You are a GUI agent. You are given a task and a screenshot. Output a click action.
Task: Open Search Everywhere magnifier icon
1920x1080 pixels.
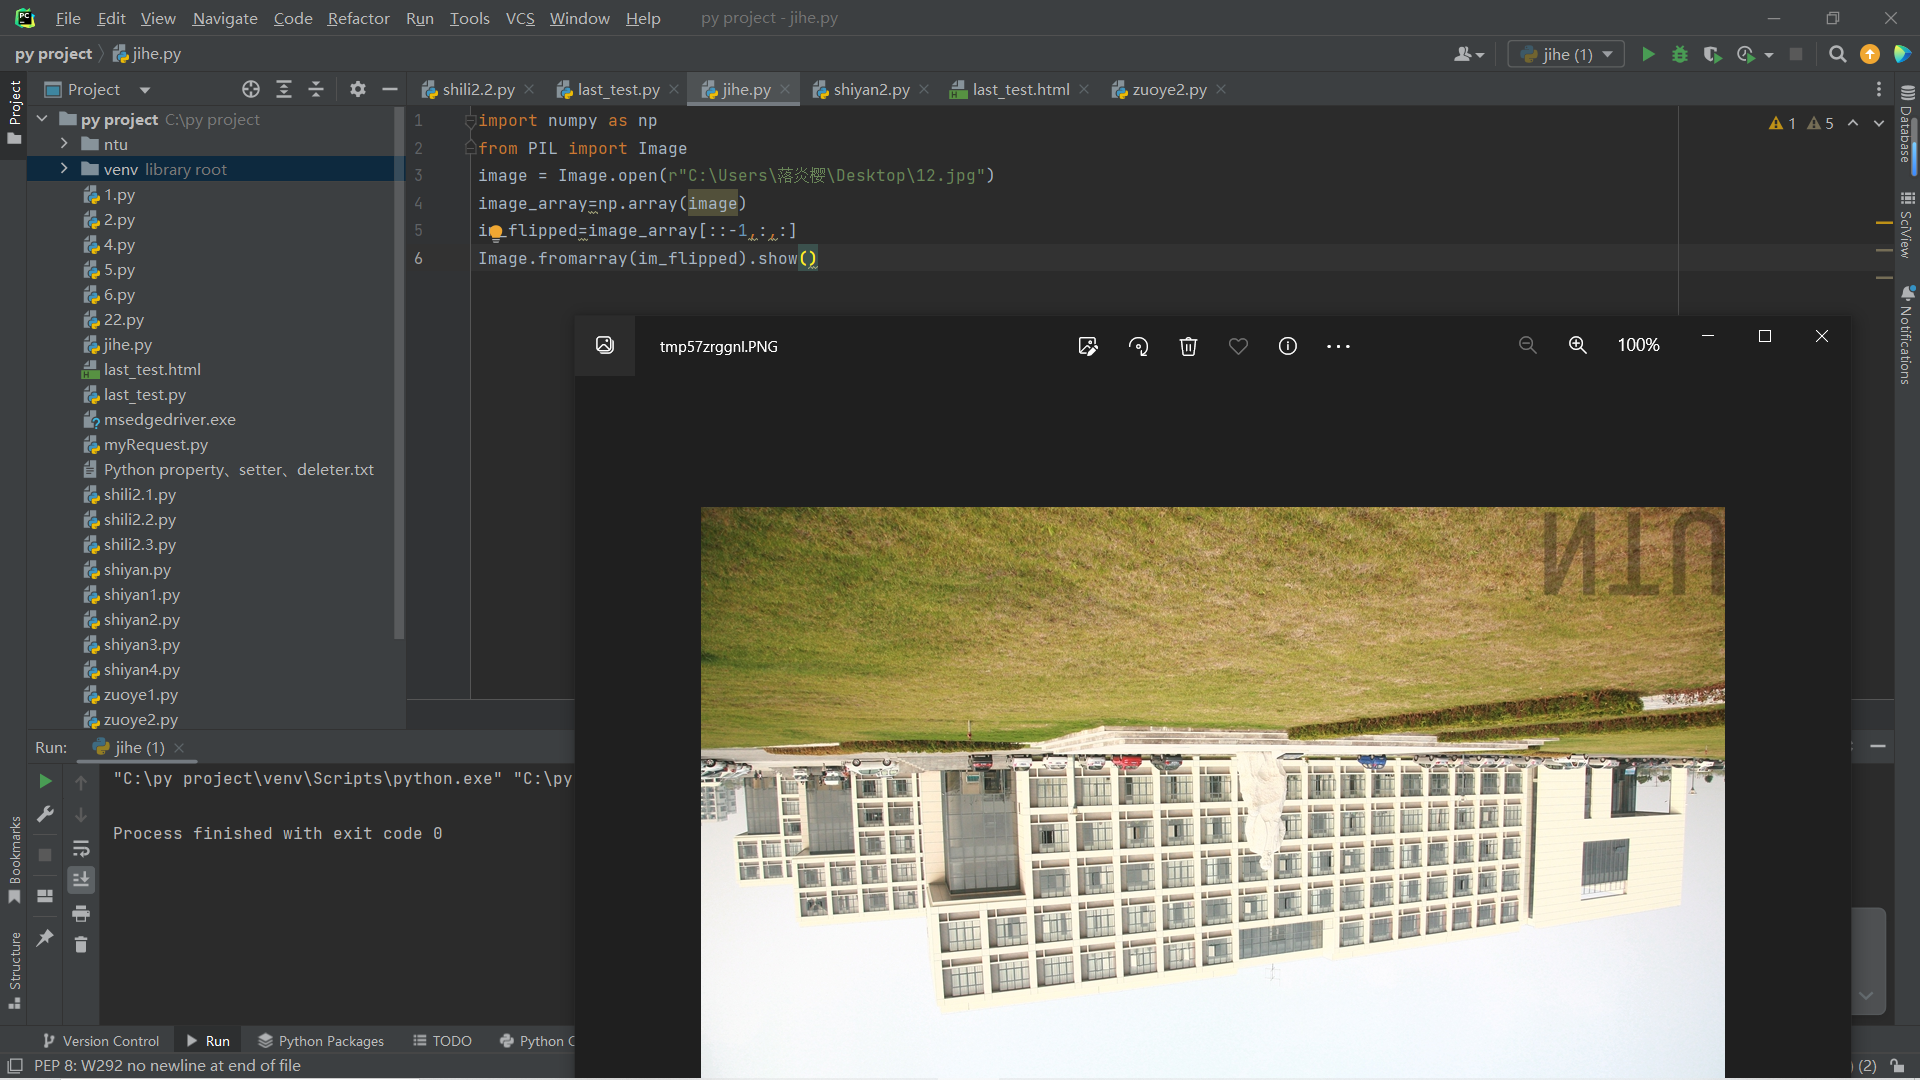[1837, 55]
